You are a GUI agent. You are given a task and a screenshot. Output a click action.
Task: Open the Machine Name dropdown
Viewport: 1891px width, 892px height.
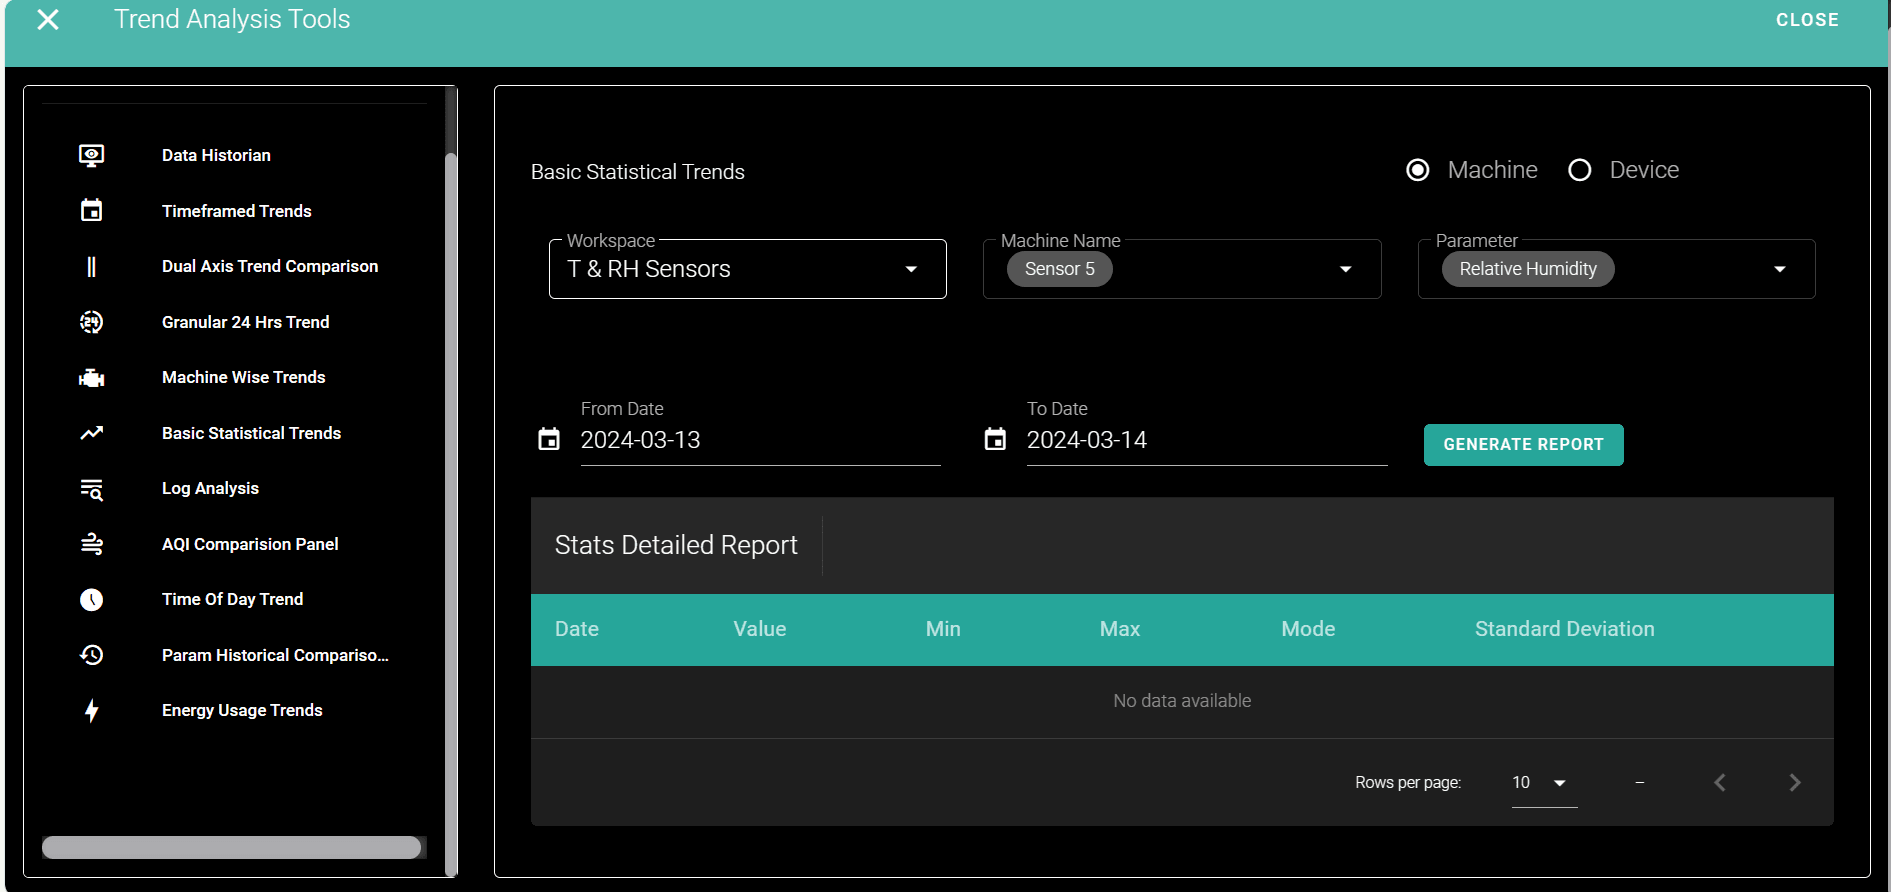pos(1345,269)
